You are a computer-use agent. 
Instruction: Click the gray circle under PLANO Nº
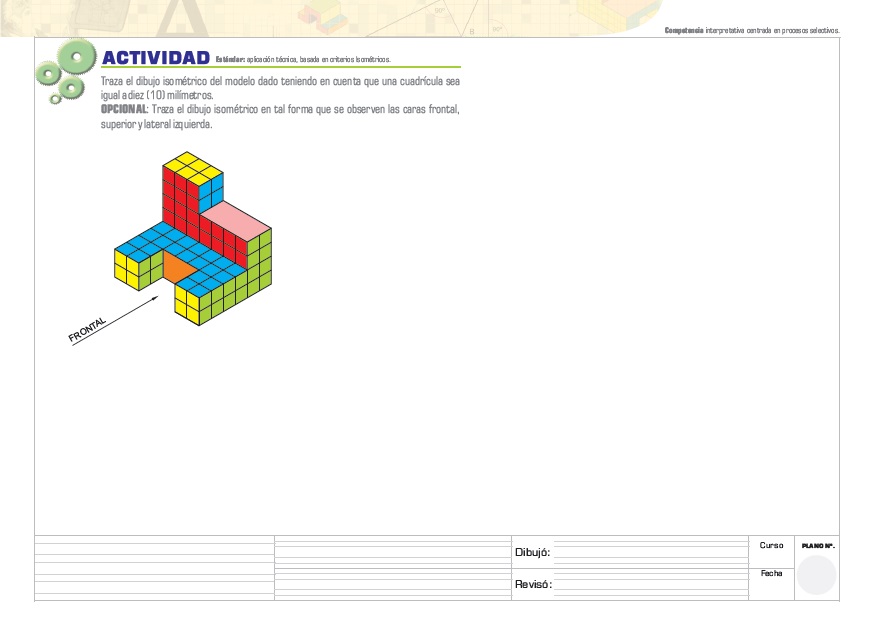[x=817, y=576]
